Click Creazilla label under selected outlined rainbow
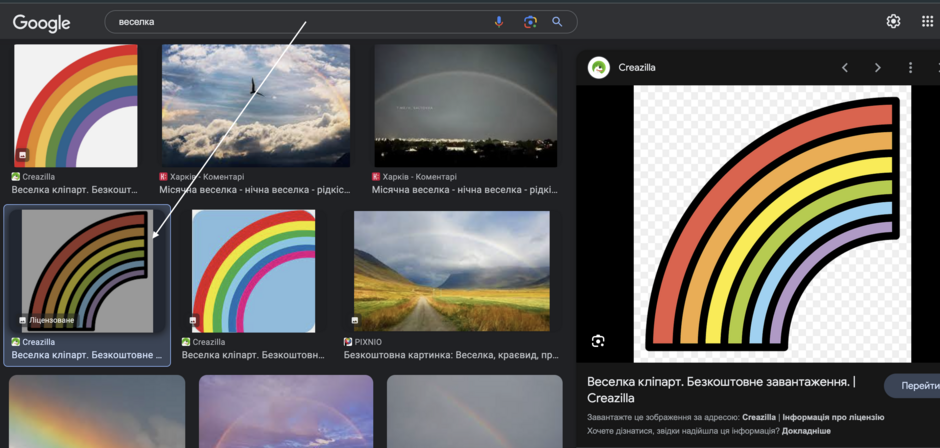The height and width of the screenshot is (448, 940). [39, 342]
